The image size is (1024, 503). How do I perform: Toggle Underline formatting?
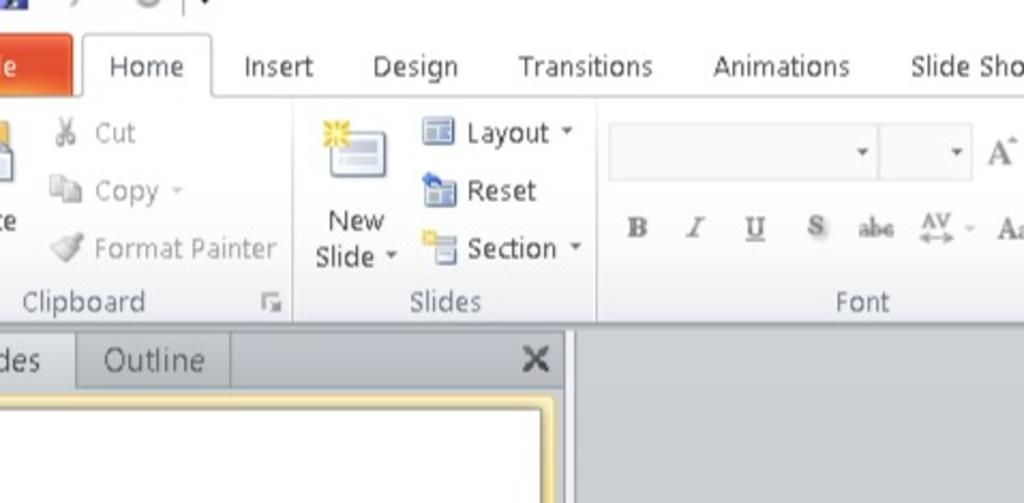tap(755, 228)
